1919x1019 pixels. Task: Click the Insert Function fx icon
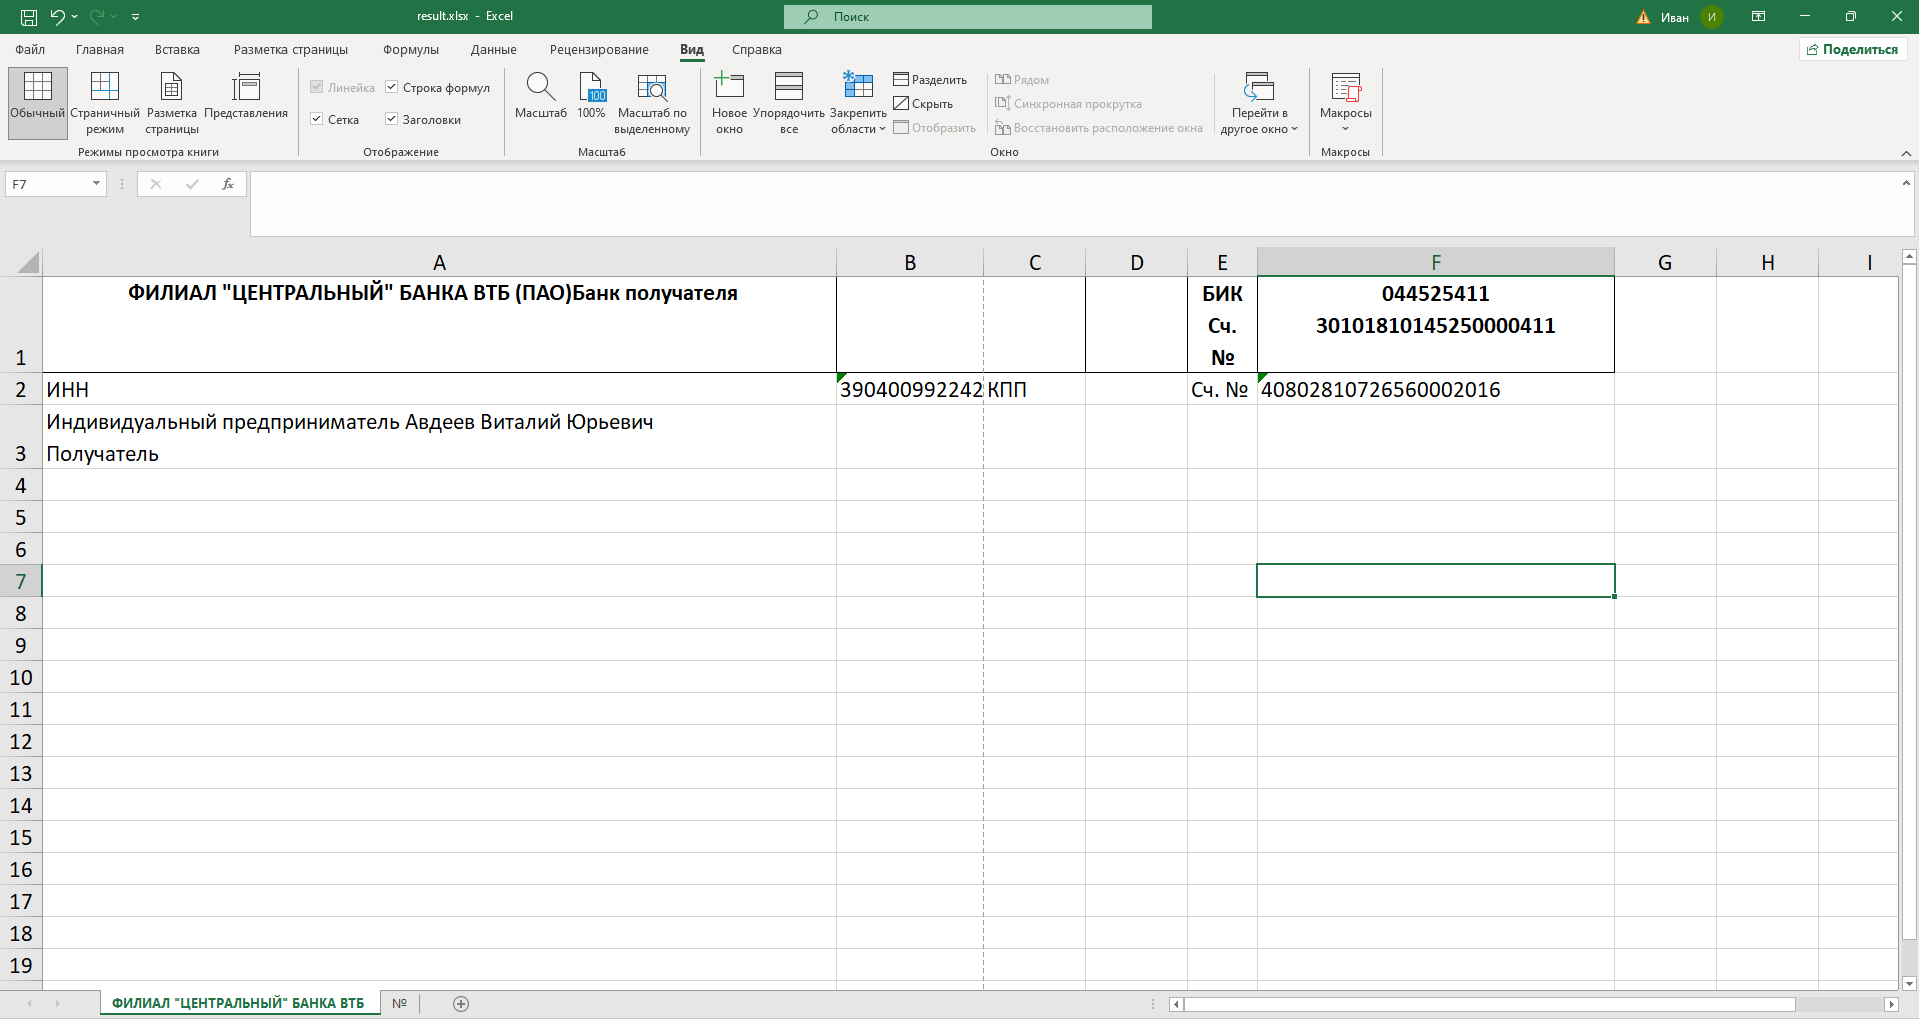[228, 184]
